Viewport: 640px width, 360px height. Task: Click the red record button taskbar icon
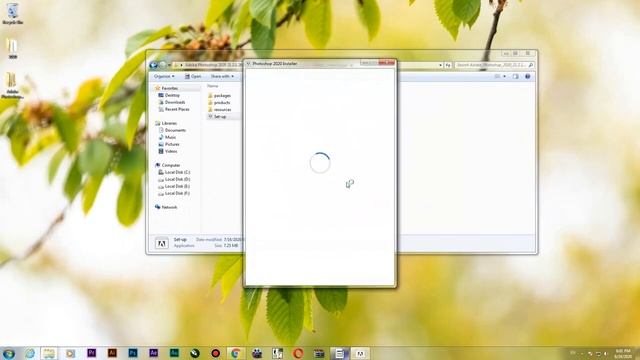[216, 353]
